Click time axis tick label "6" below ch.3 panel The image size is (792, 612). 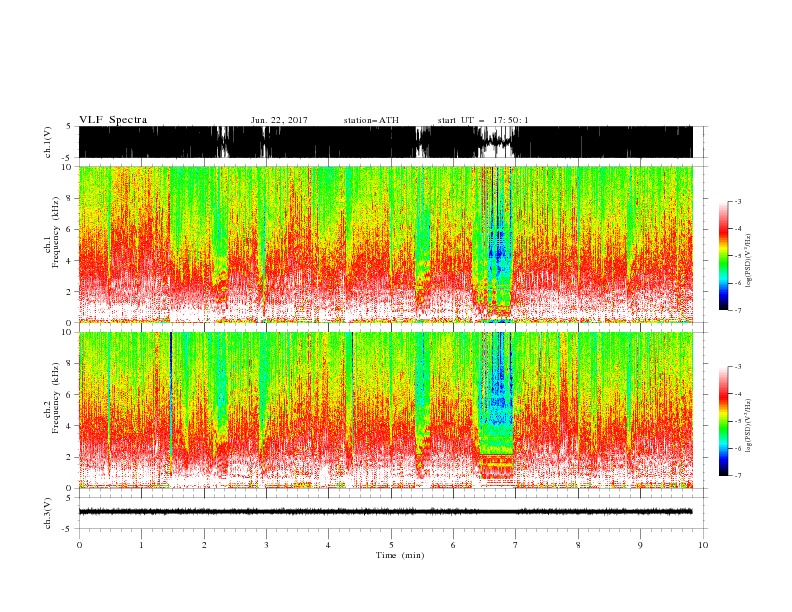point(454,545)
